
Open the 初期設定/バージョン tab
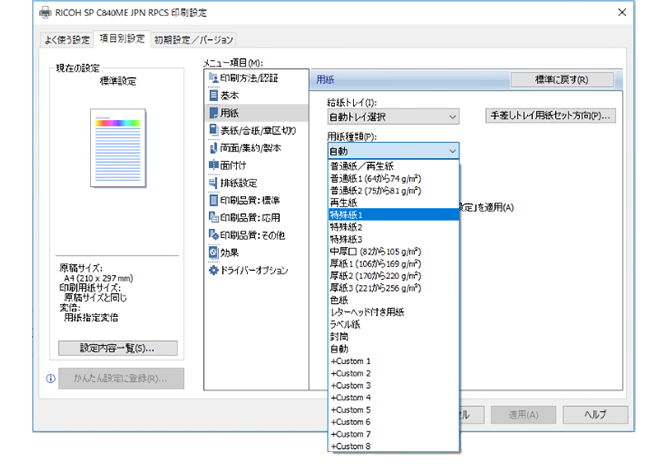coord(193,40)
